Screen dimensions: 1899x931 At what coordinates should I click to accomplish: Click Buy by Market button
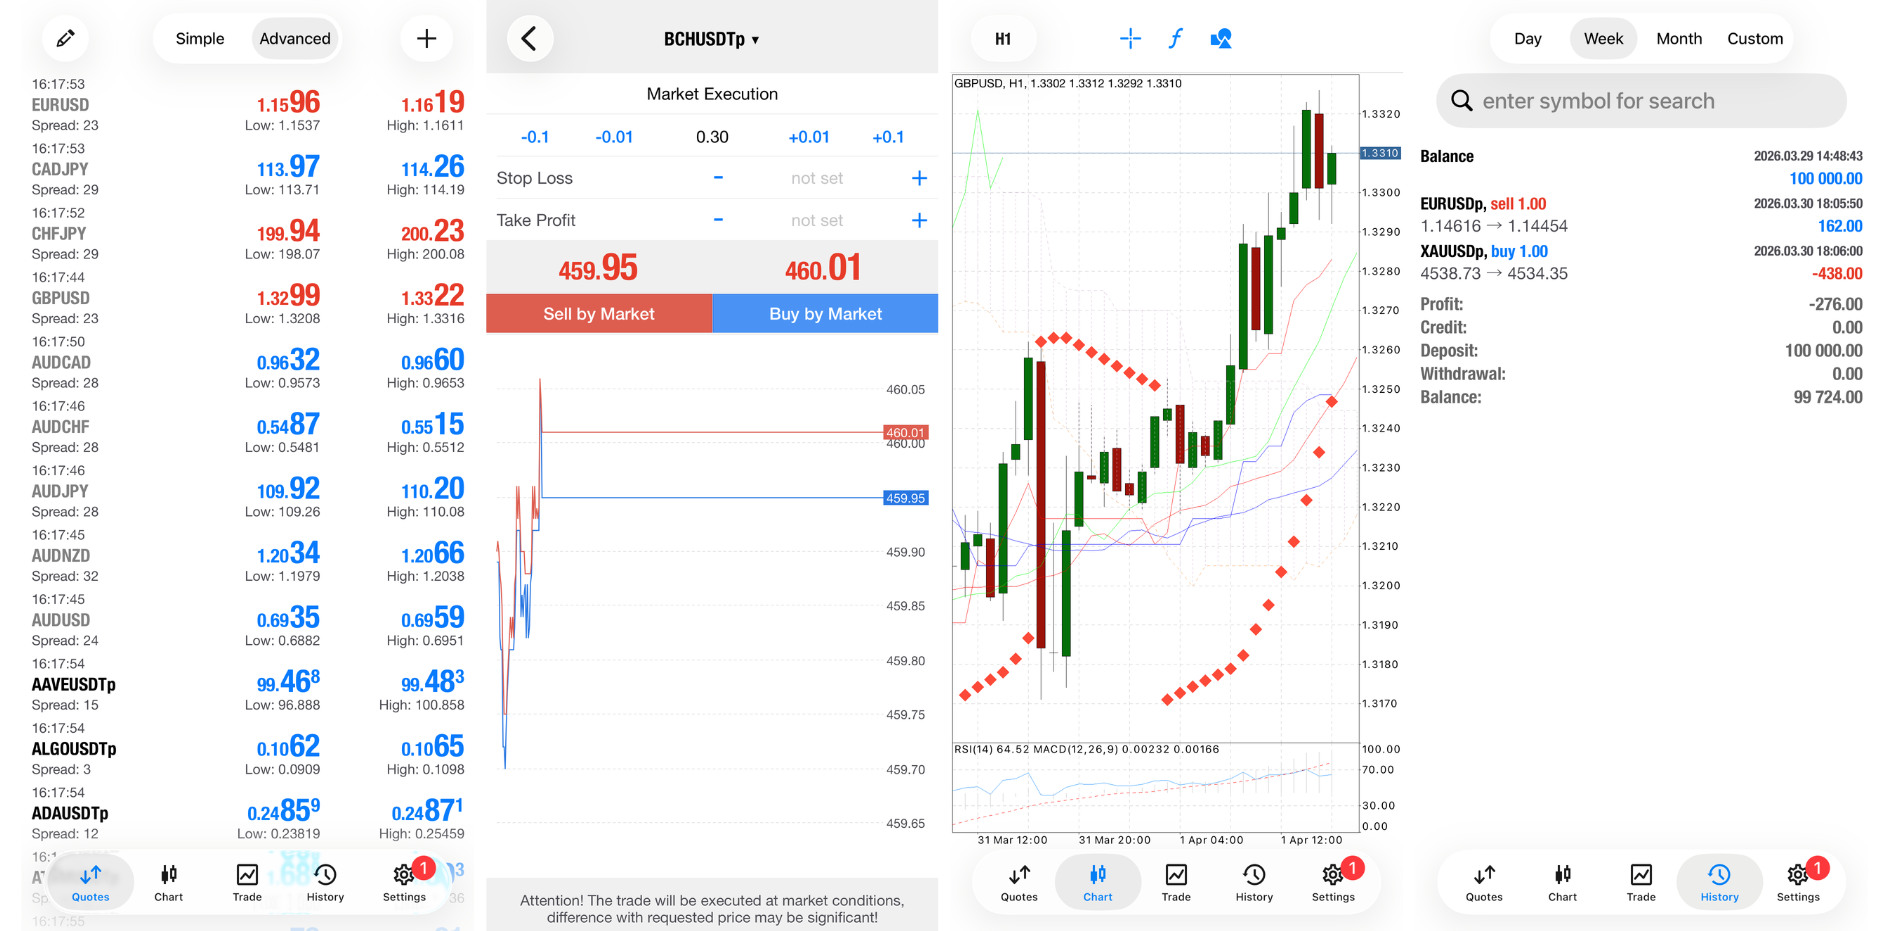tap(826, 314)
